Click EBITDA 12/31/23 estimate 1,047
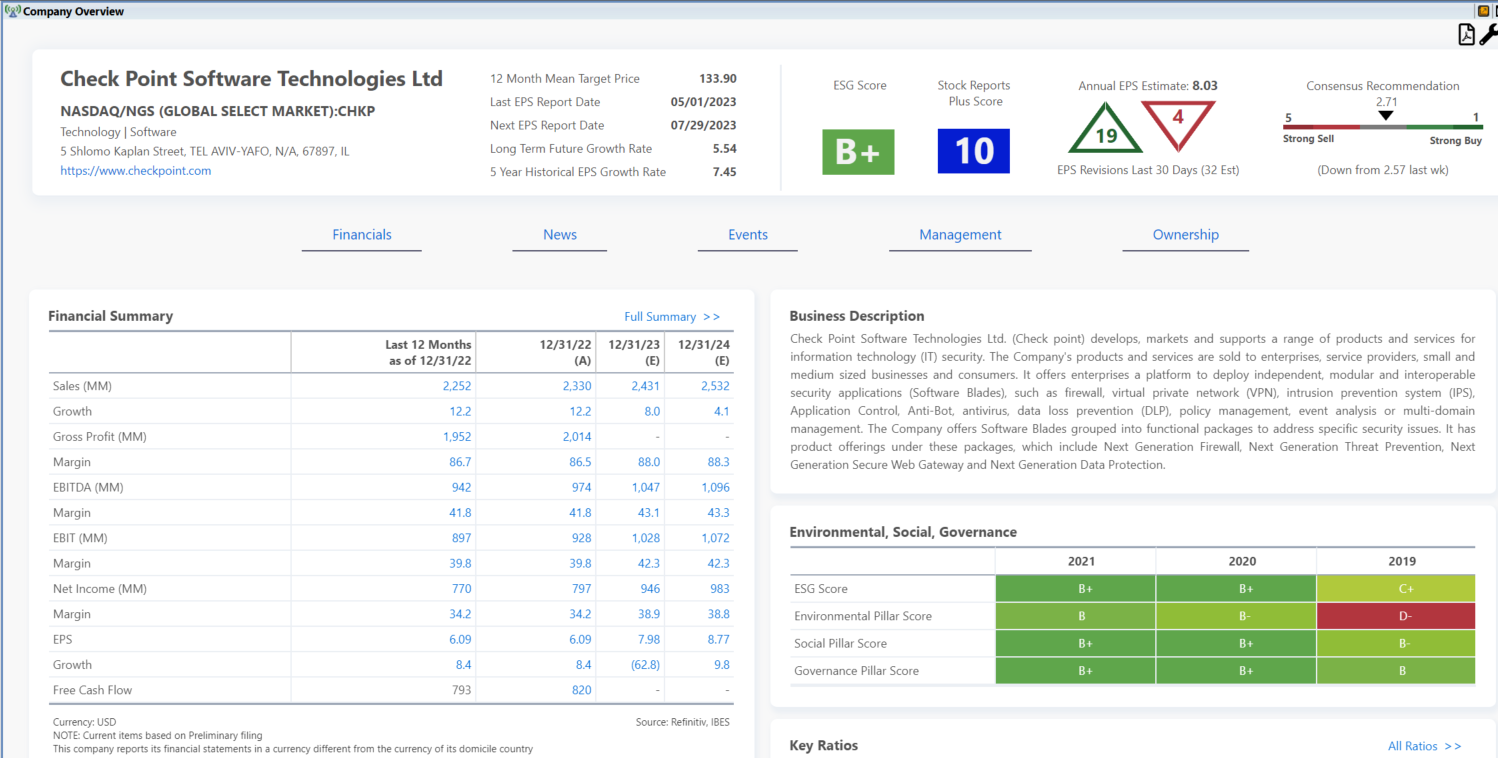This screenshot has width=1498, height=758. coord(646,488)
